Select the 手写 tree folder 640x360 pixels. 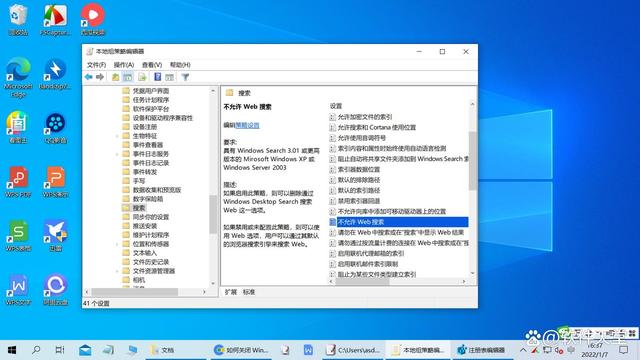pos(139,181)
